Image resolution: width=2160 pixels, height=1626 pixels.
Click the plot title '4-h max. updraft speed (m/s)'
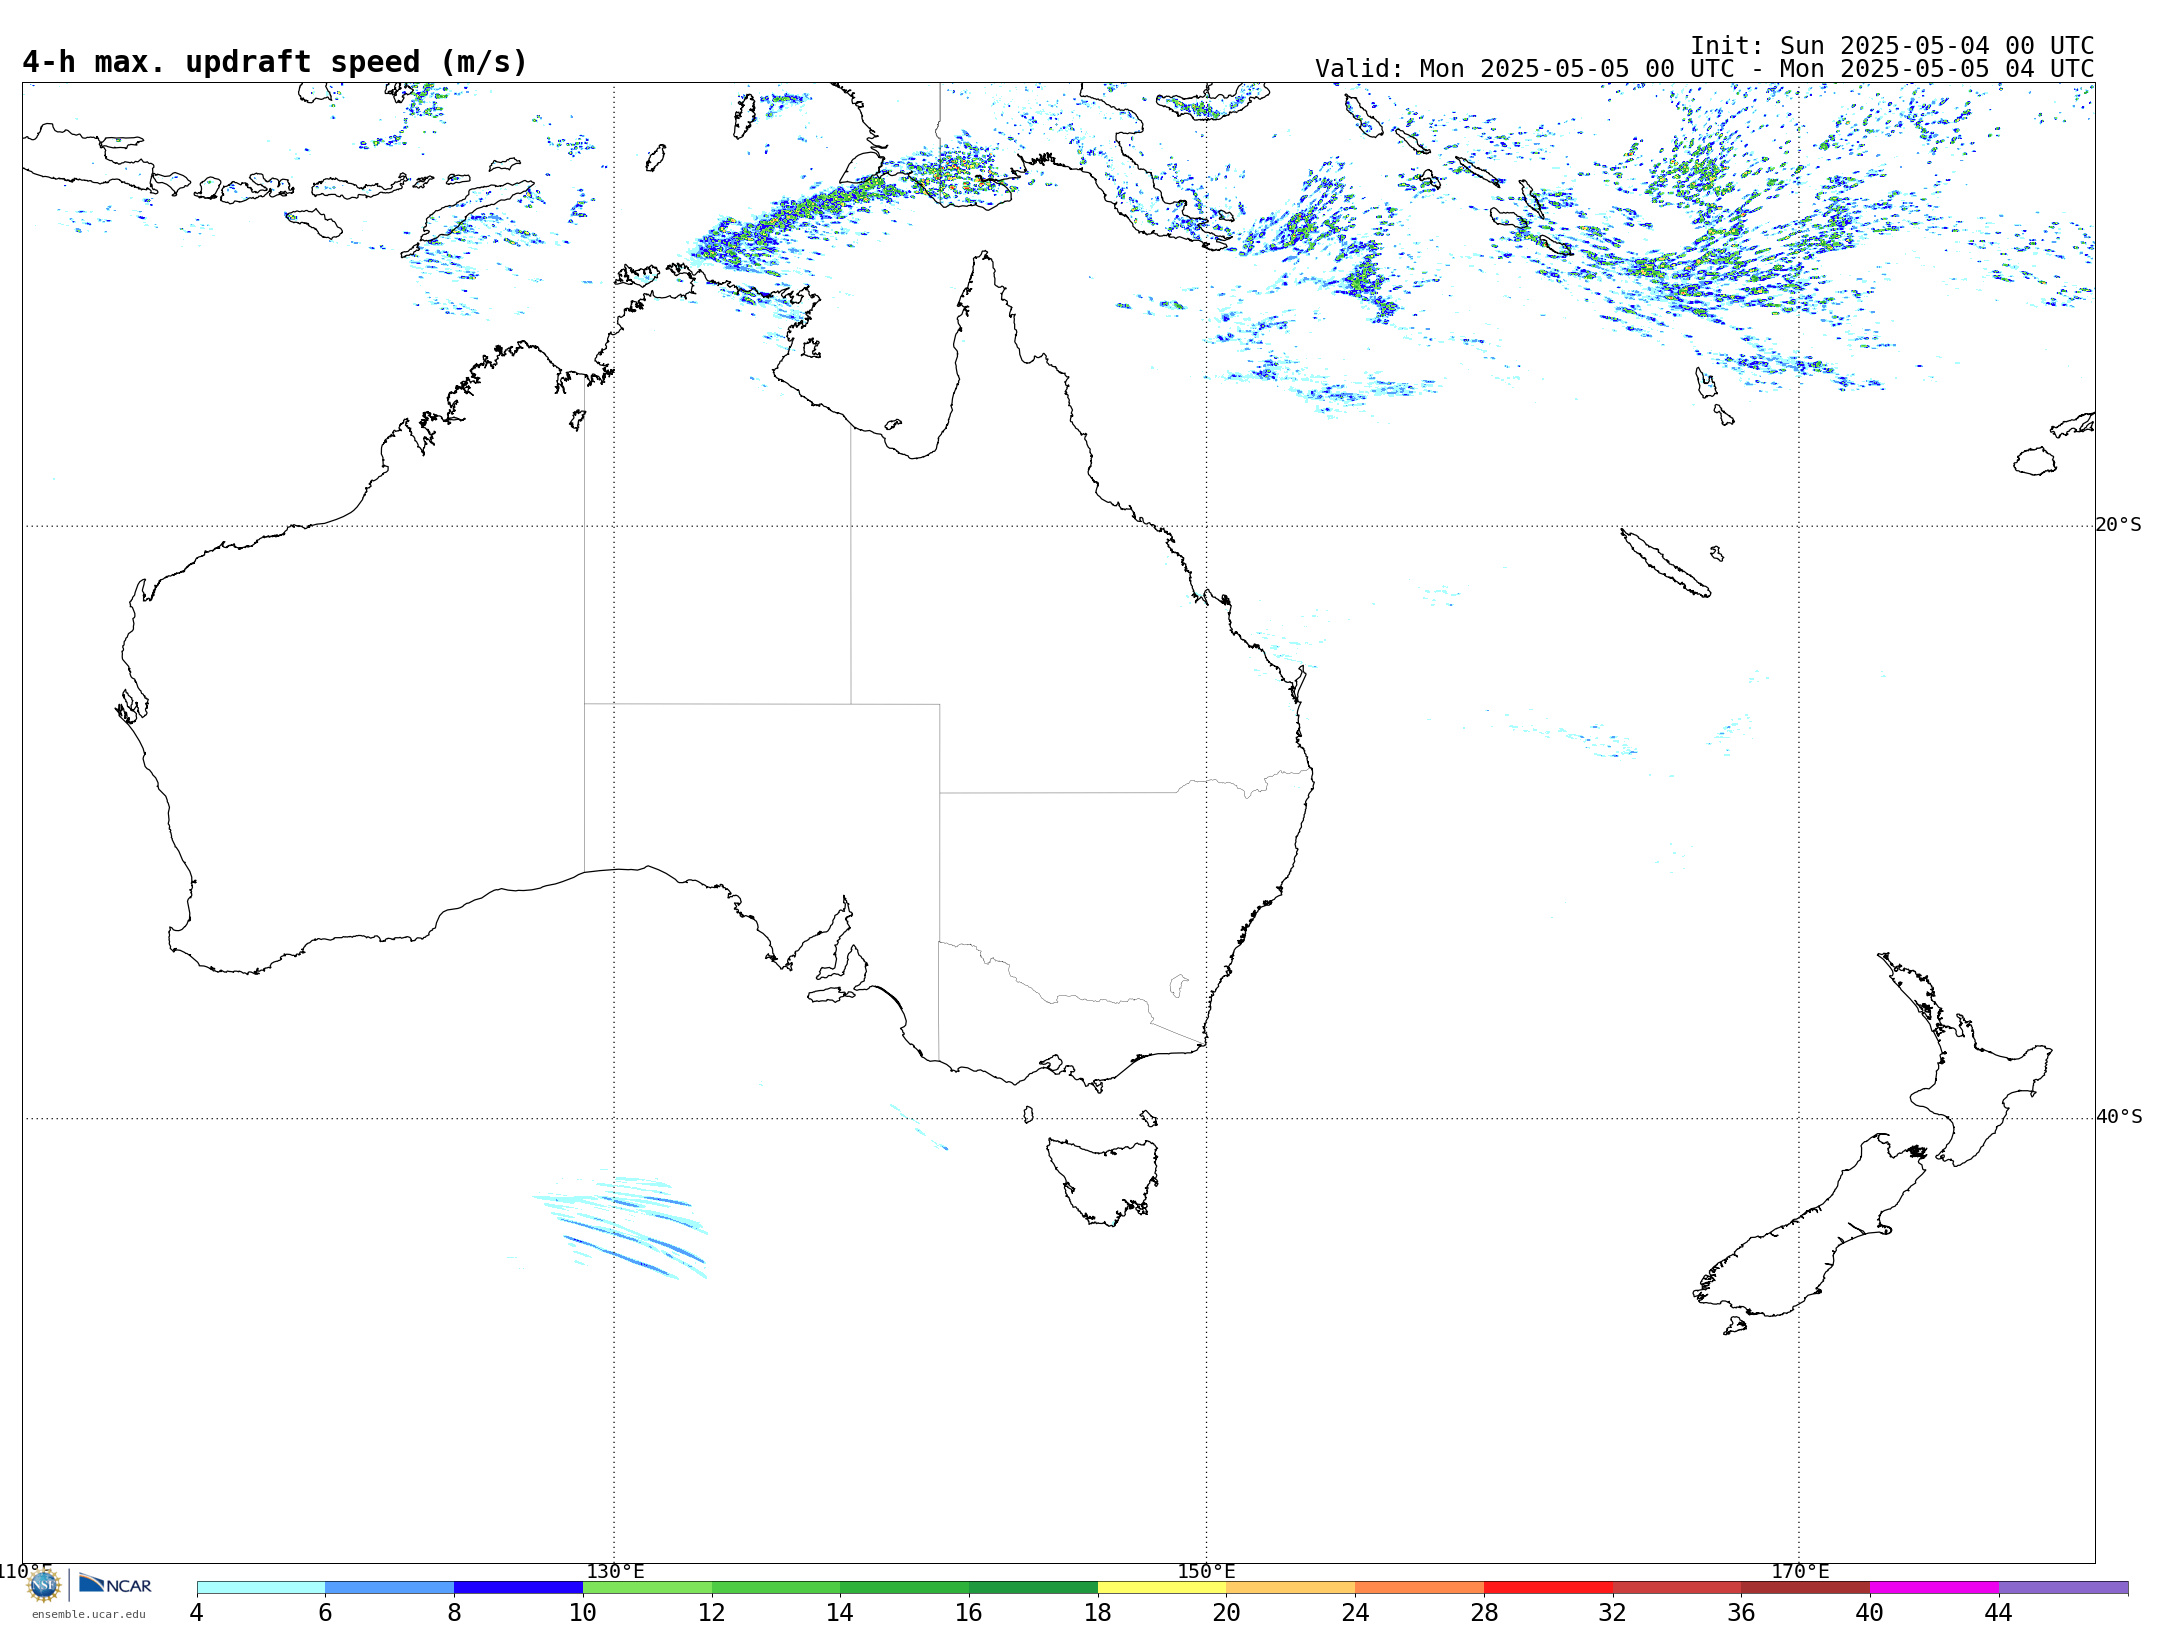coord(275,62)
